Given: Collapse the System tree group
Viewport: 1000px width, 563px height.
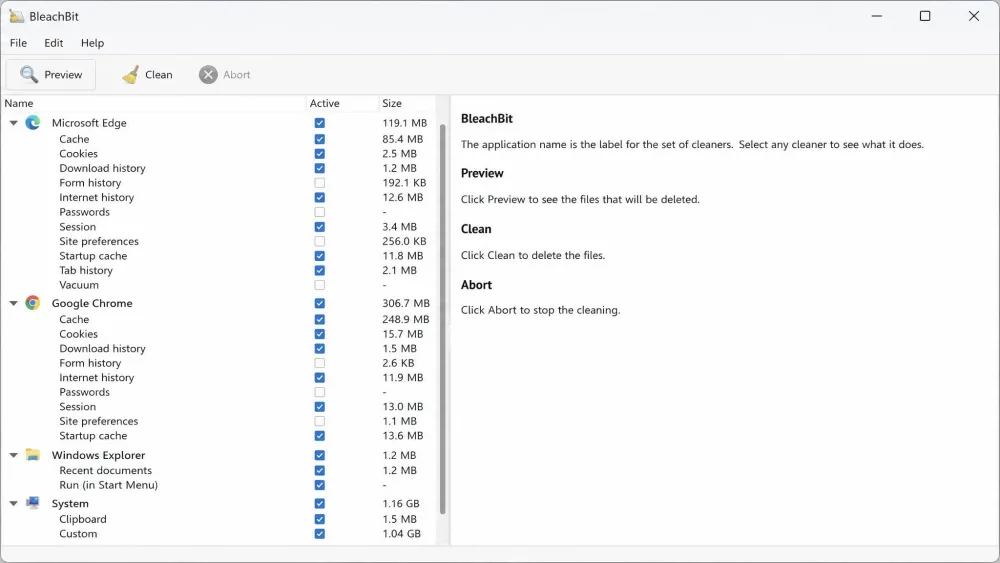Looking at the screenshot, I should [13, 504].
